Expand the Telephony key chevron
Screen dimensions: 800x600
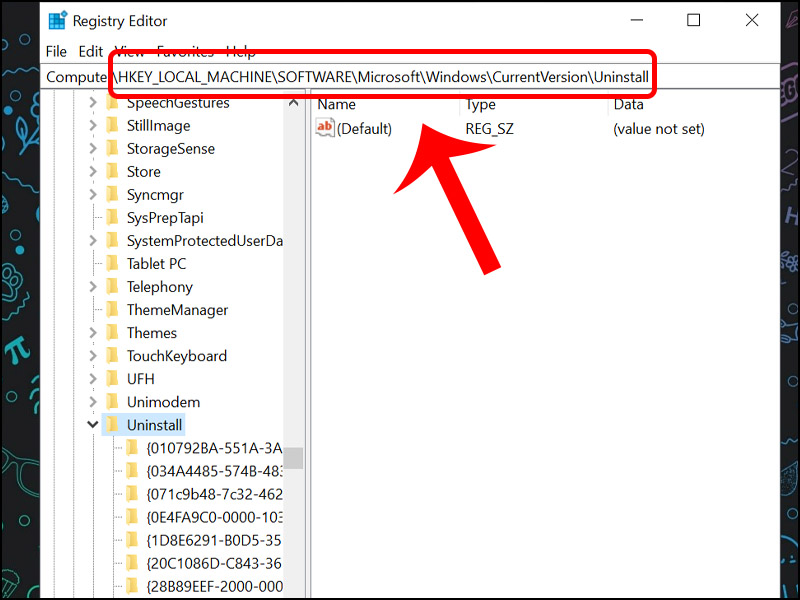click(x=93, y=287)
